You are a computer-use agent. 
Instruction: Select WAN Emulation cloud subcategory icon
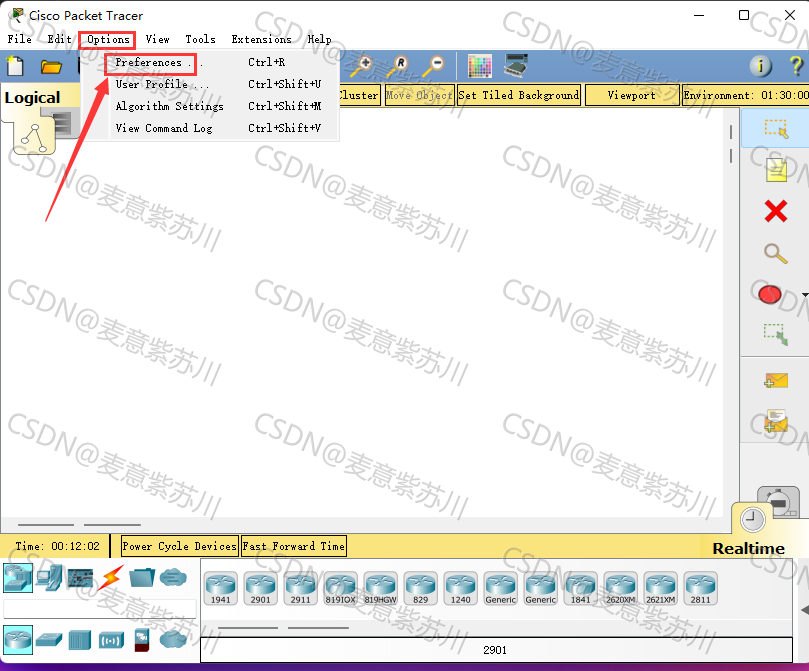[173, 640]
